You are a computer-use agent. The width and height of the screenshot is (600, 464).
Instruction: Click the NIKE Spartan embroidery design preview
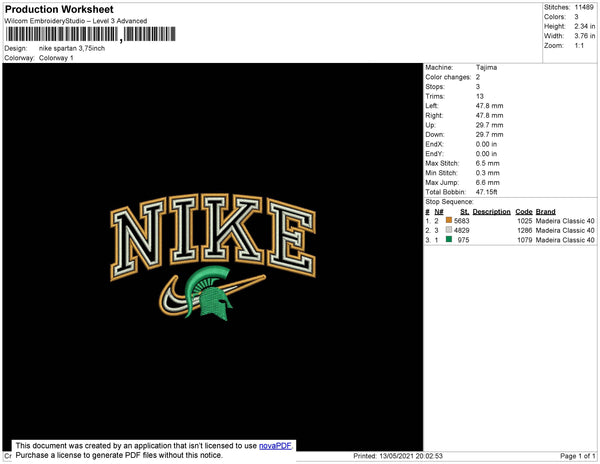(213, 257)
